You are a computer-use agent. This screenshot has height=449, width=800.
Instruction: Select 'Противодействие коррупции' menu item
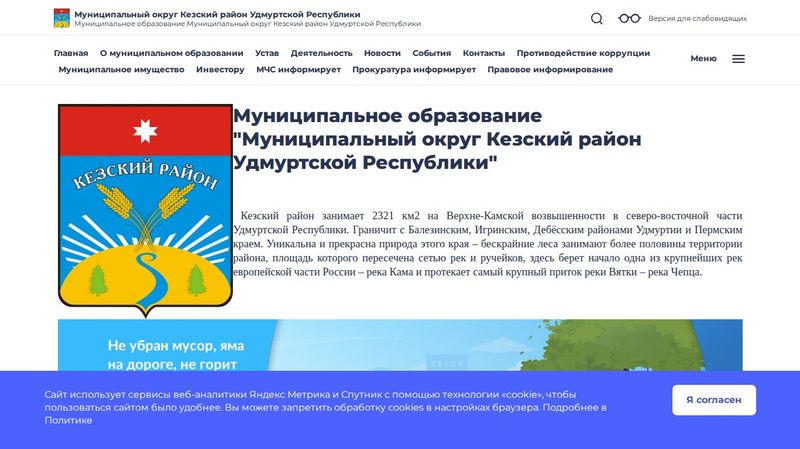click(583, 53)
